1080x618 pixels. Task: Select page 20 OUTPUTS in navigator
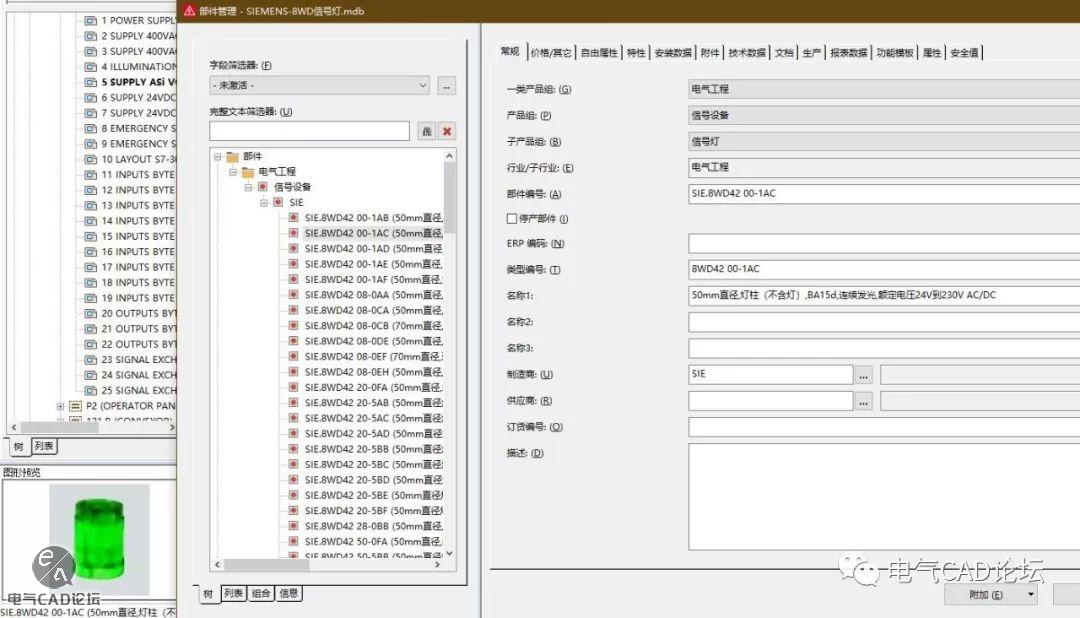138,313
